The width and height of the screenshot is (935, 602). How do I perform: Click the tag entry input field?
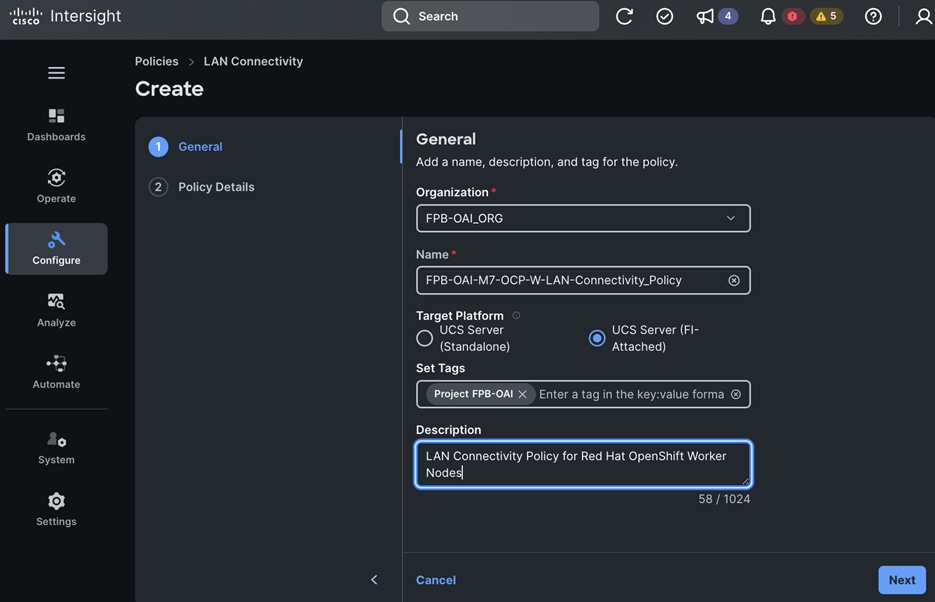[631, 394]
